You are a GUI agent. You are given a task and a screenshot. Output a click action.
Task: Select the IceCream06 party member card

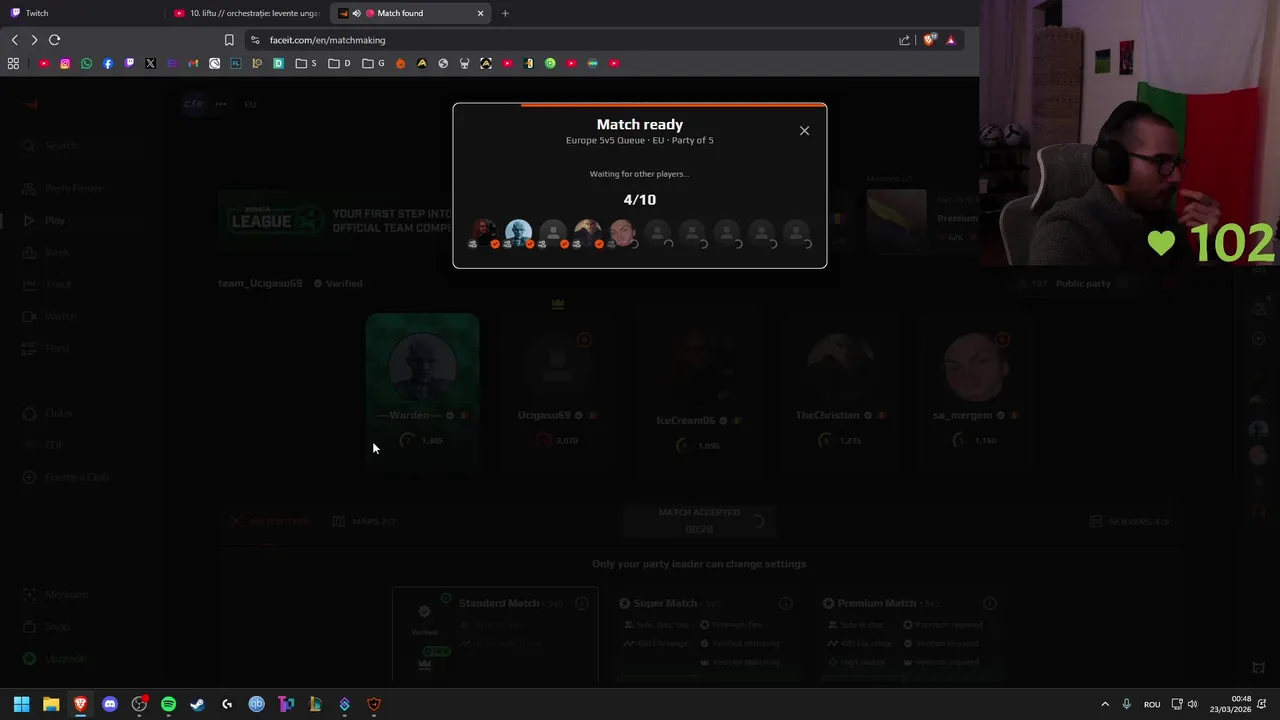click(699, 390)
